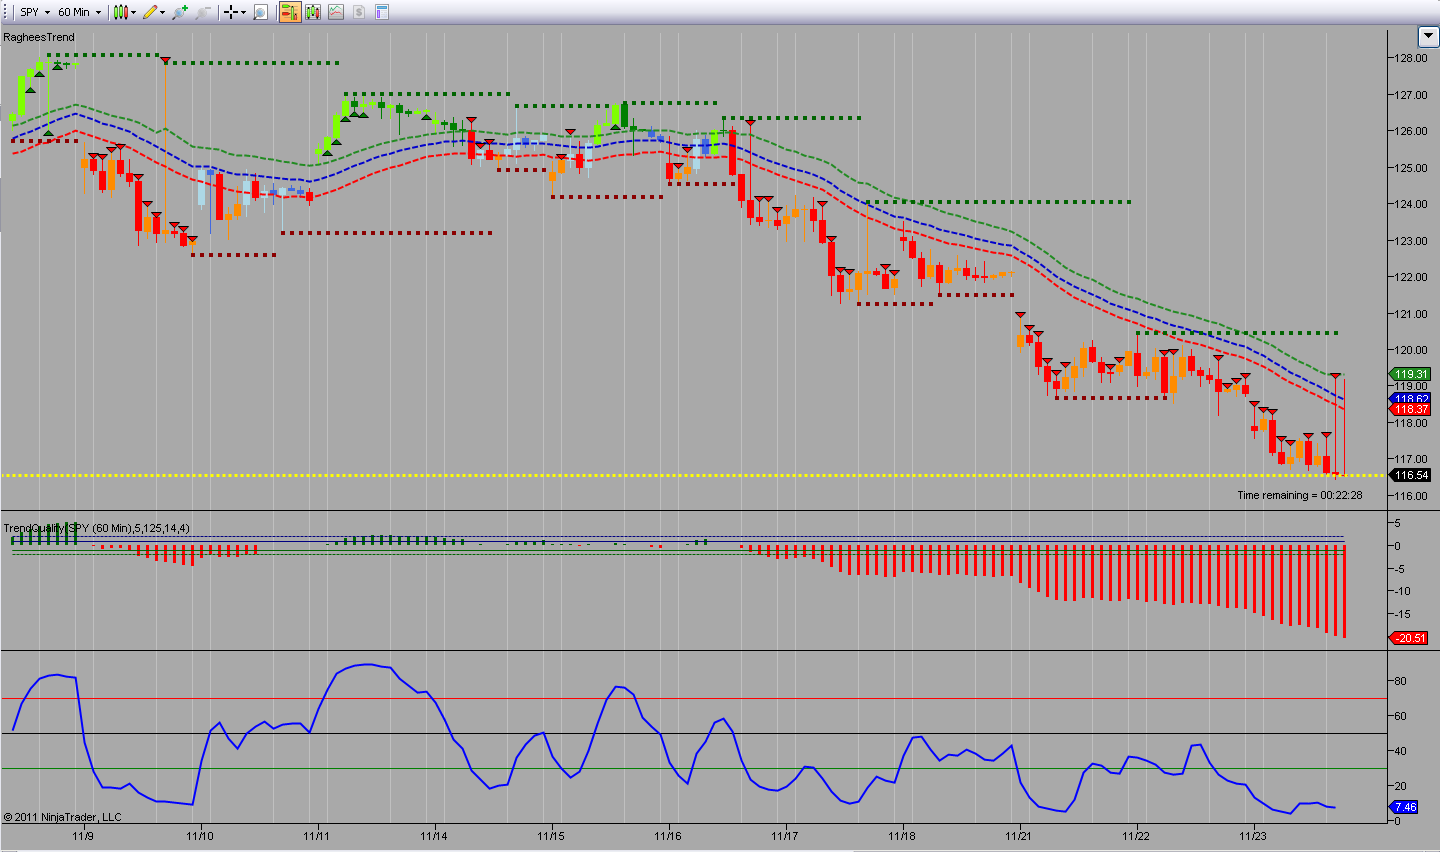
Task: Click the 80 oscillator axis label
Action: (1401, 681)
